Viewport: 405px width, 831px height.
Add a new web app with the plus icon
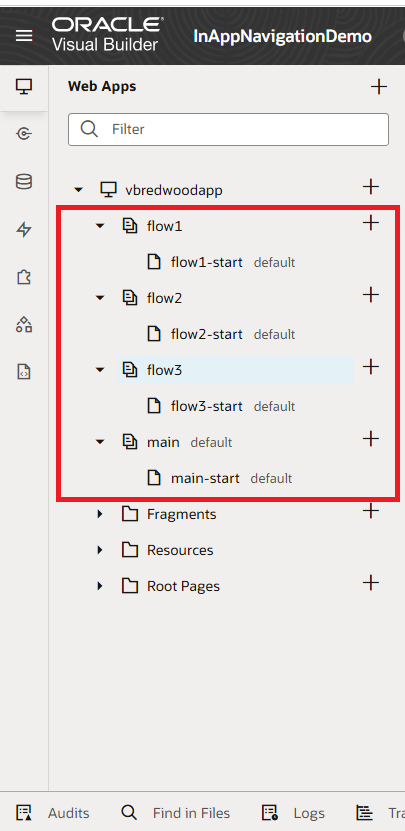pyautogui.click(x=379, y=86)
